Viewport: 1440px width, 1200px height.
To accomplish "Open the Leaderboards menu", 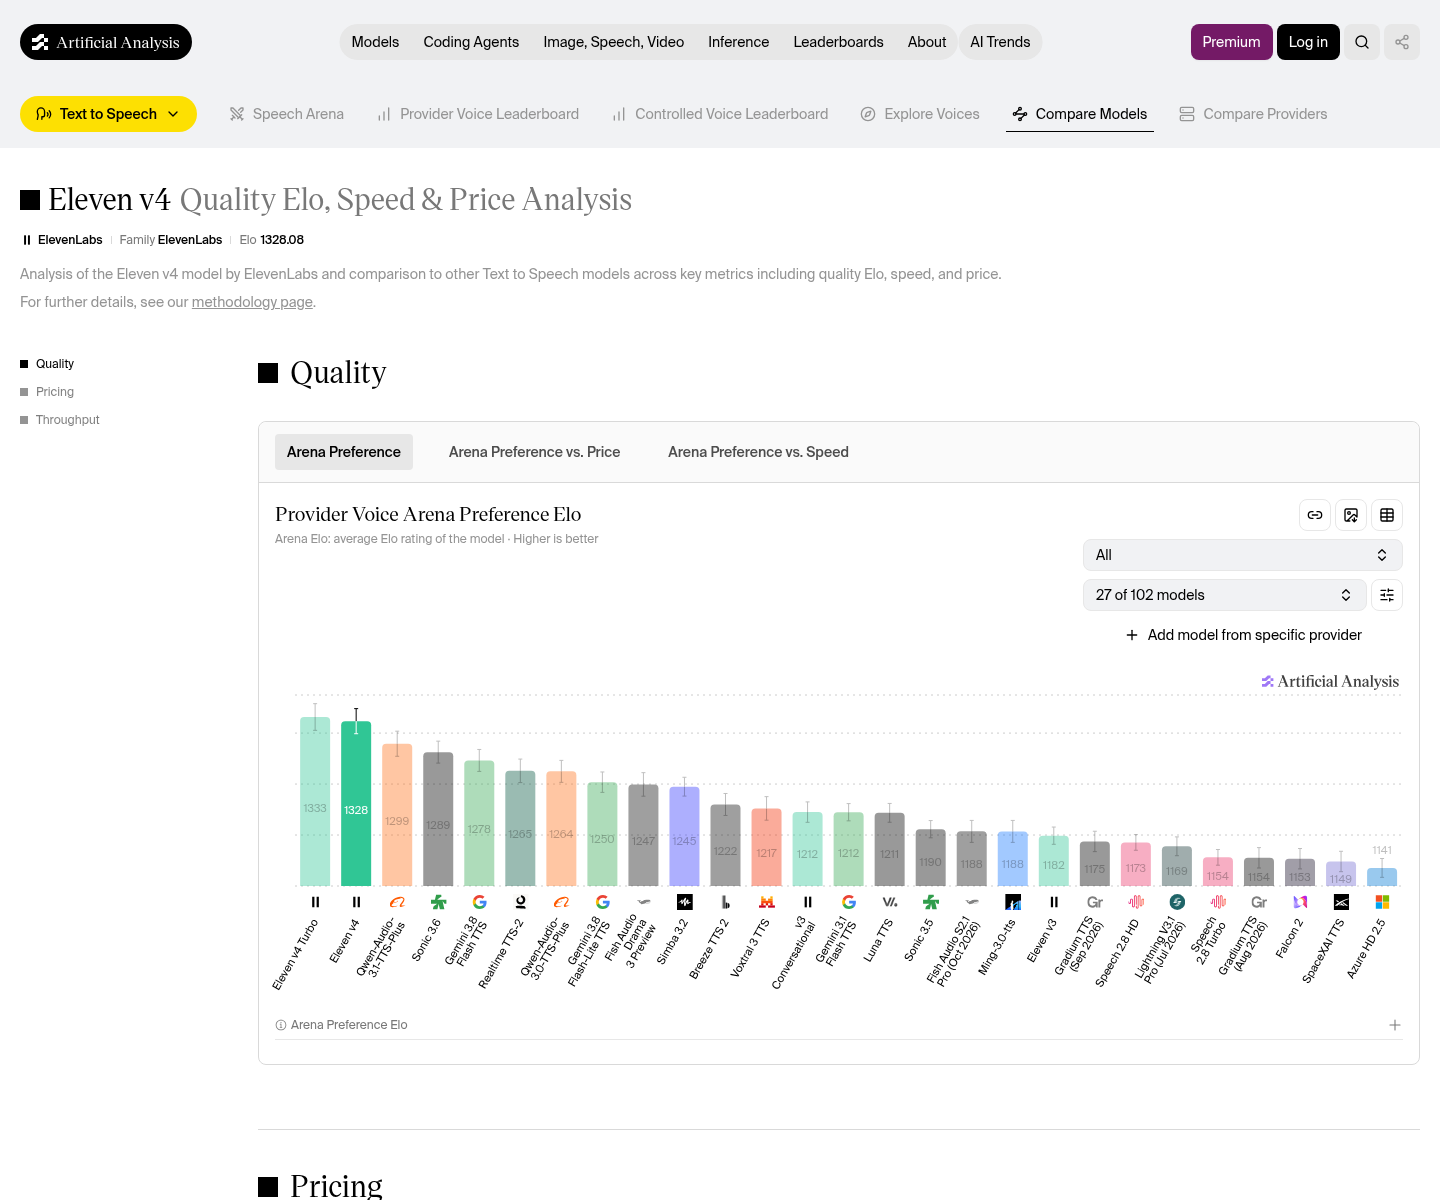I will [838, 42].
